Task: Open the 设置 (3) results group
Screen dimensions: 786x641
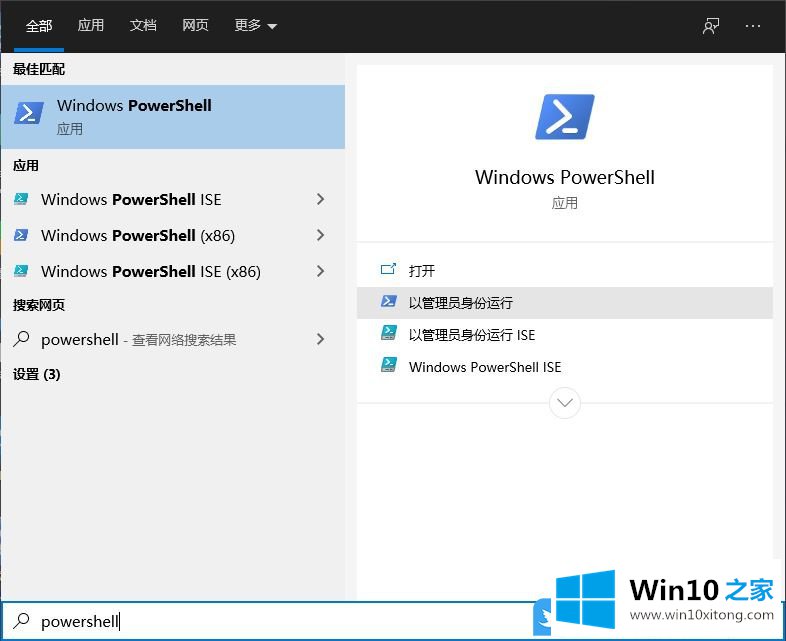Action: pyautogui.click(x=37, y=374)
